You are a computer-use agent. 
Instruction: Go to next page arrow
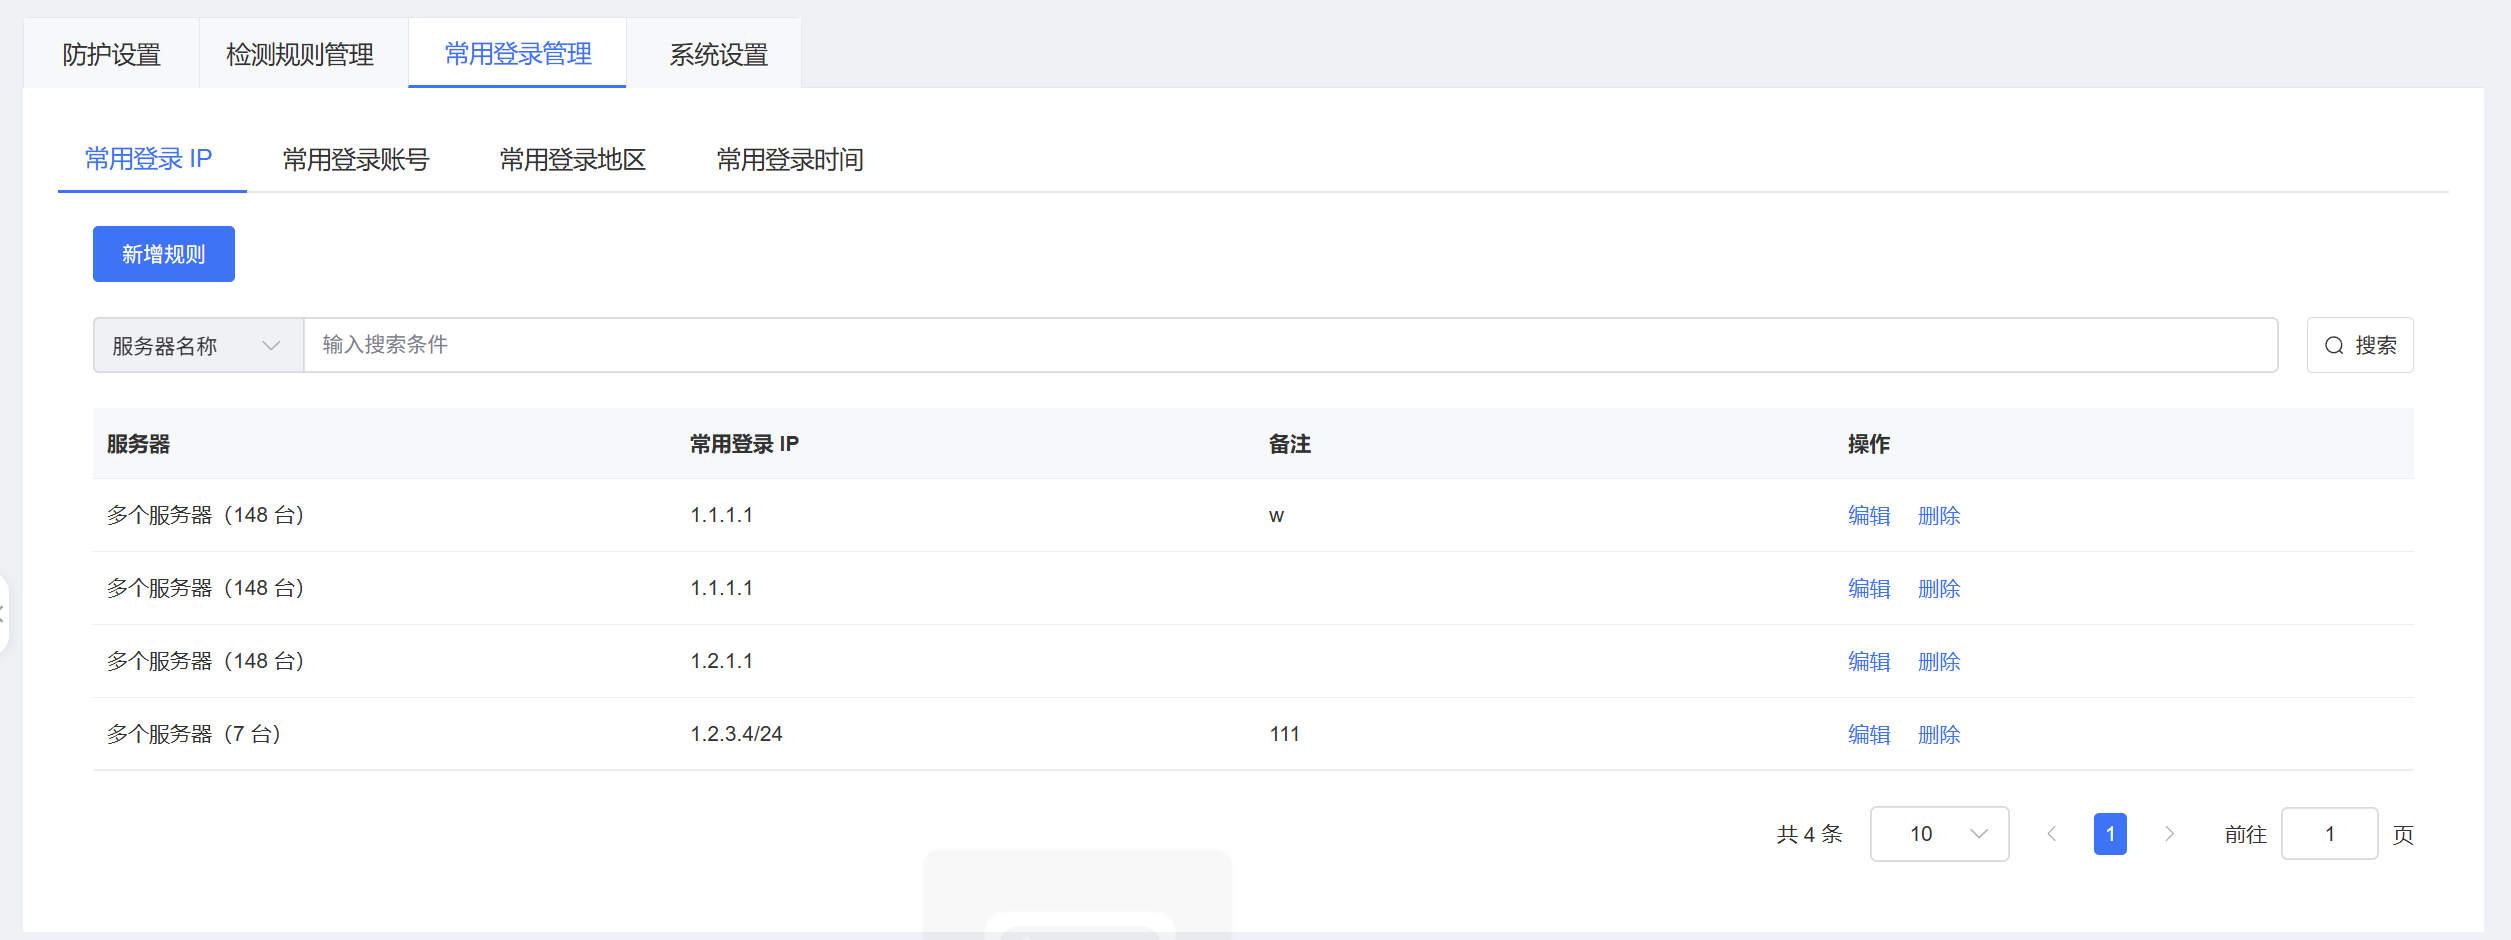point(2169,834)
